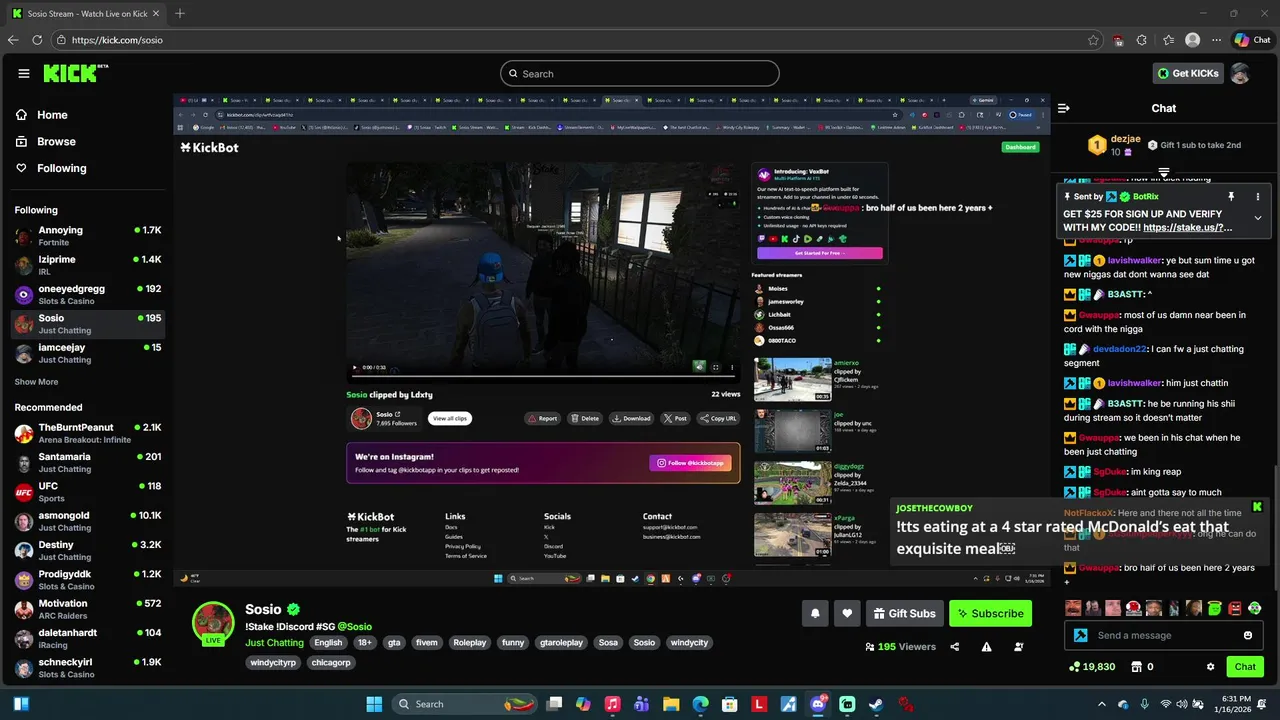This screenshot has width=1280, height=720.
Task: Open chat settings gear
Action: point(1210,667)
